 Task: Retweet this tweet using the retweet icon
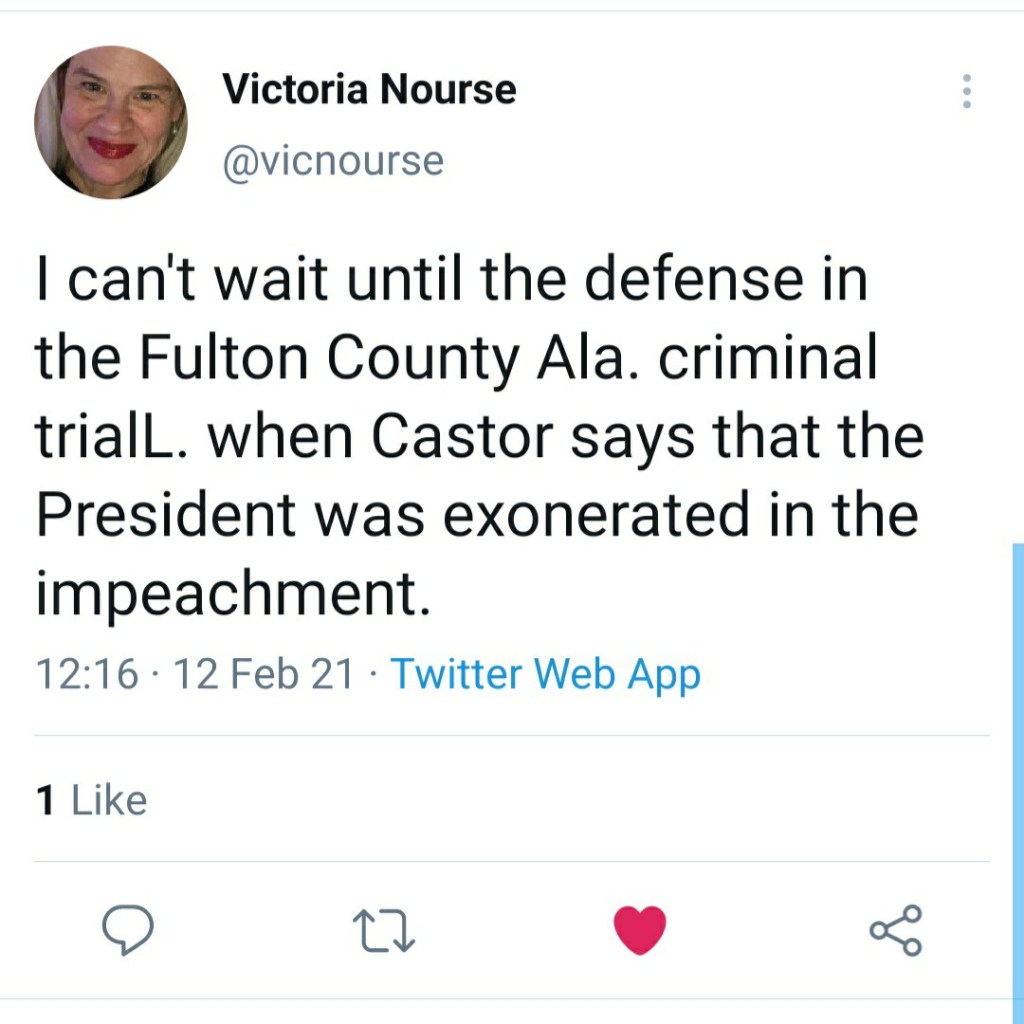point(385,930)
